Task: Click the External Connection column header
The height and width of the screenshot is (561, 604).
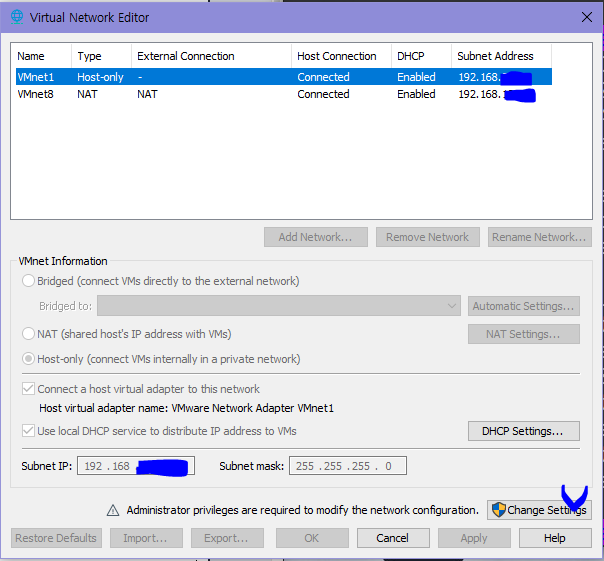Action: pos(211,56)
